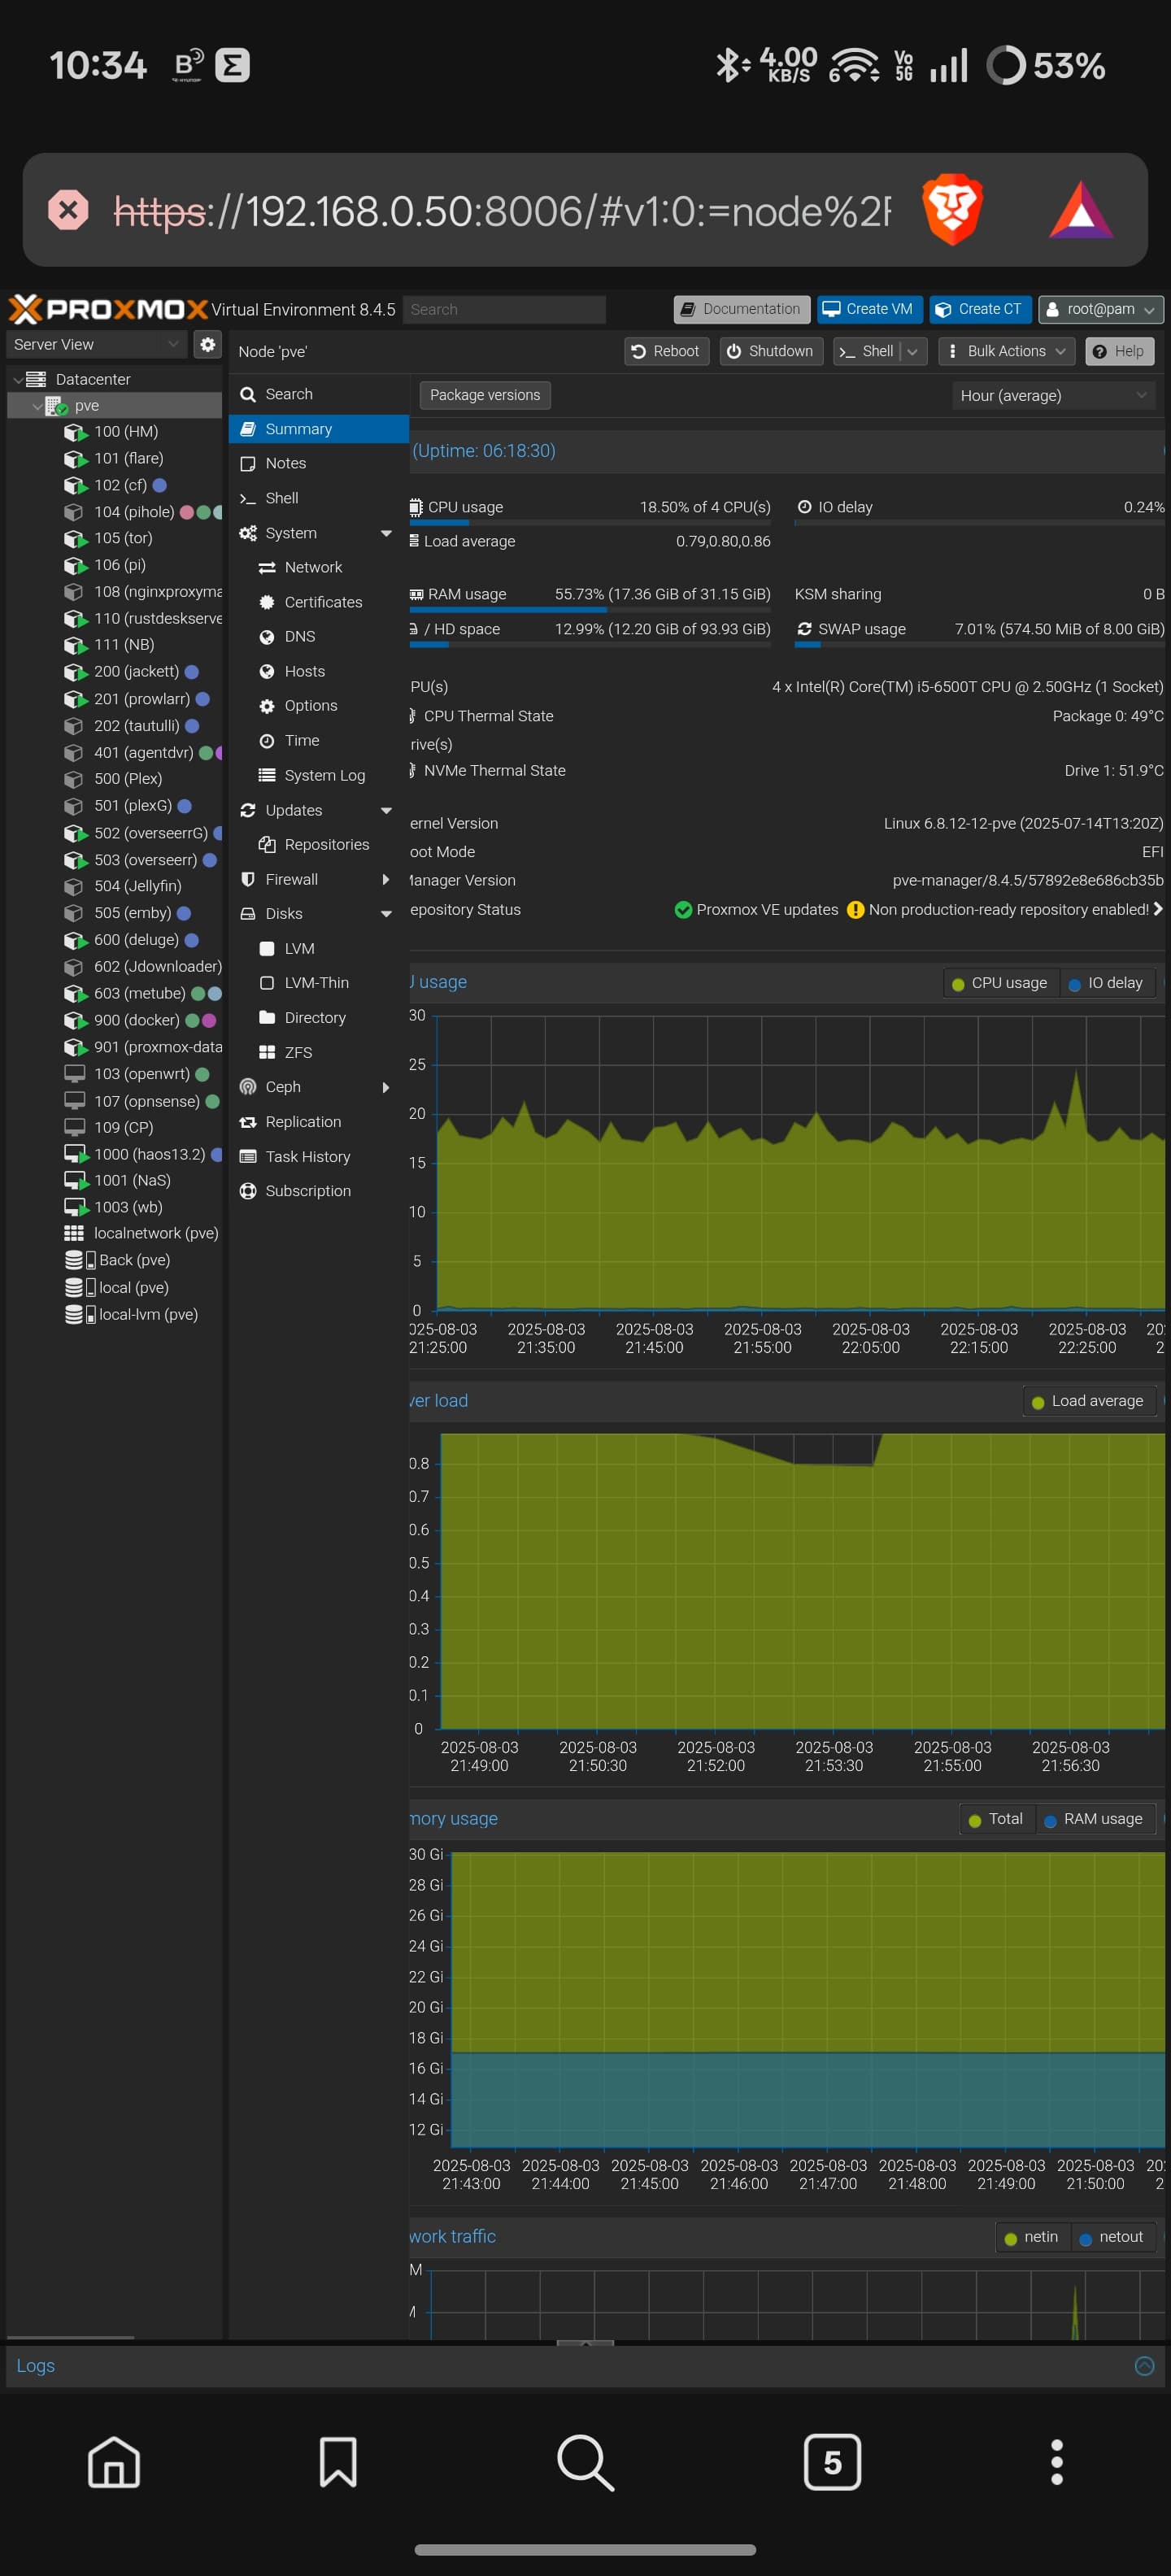
Task: Collapse the Datacenter tree node
Action: pyautogui.click(x=17, y=379)
